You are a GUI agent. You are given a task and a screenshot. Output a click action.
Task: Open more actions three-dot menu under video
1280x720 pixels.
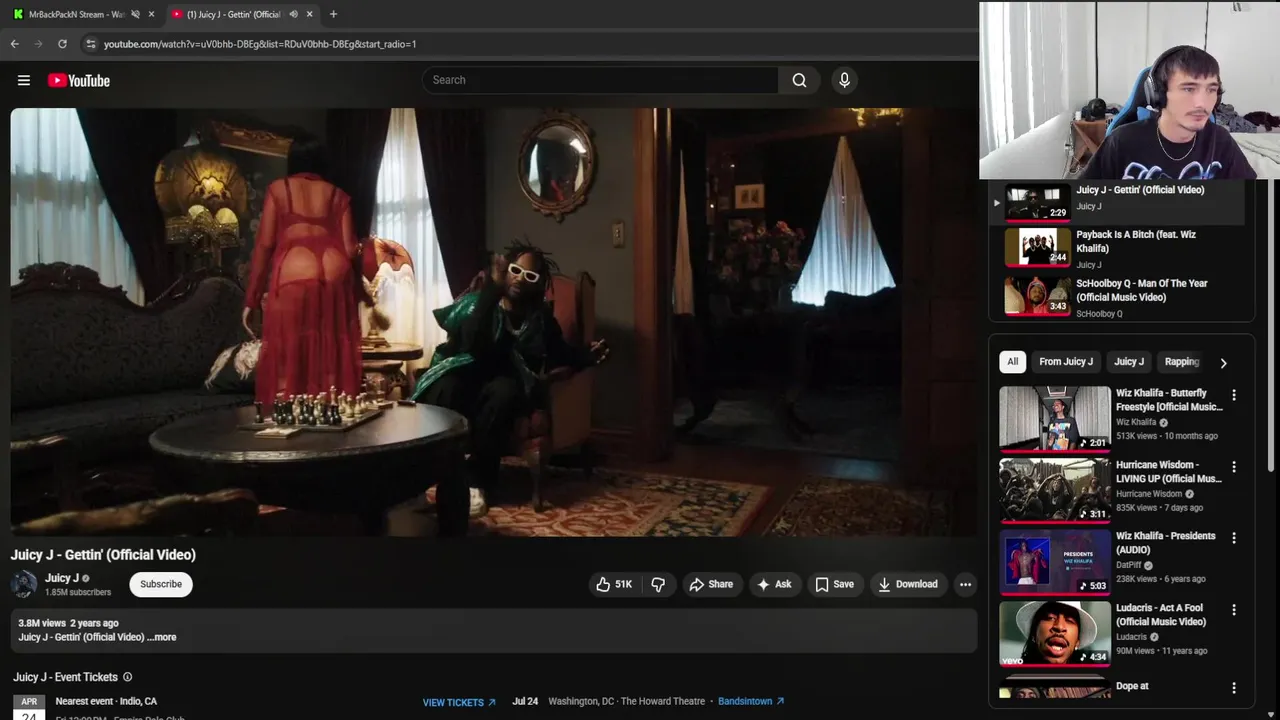click(965, 584)
